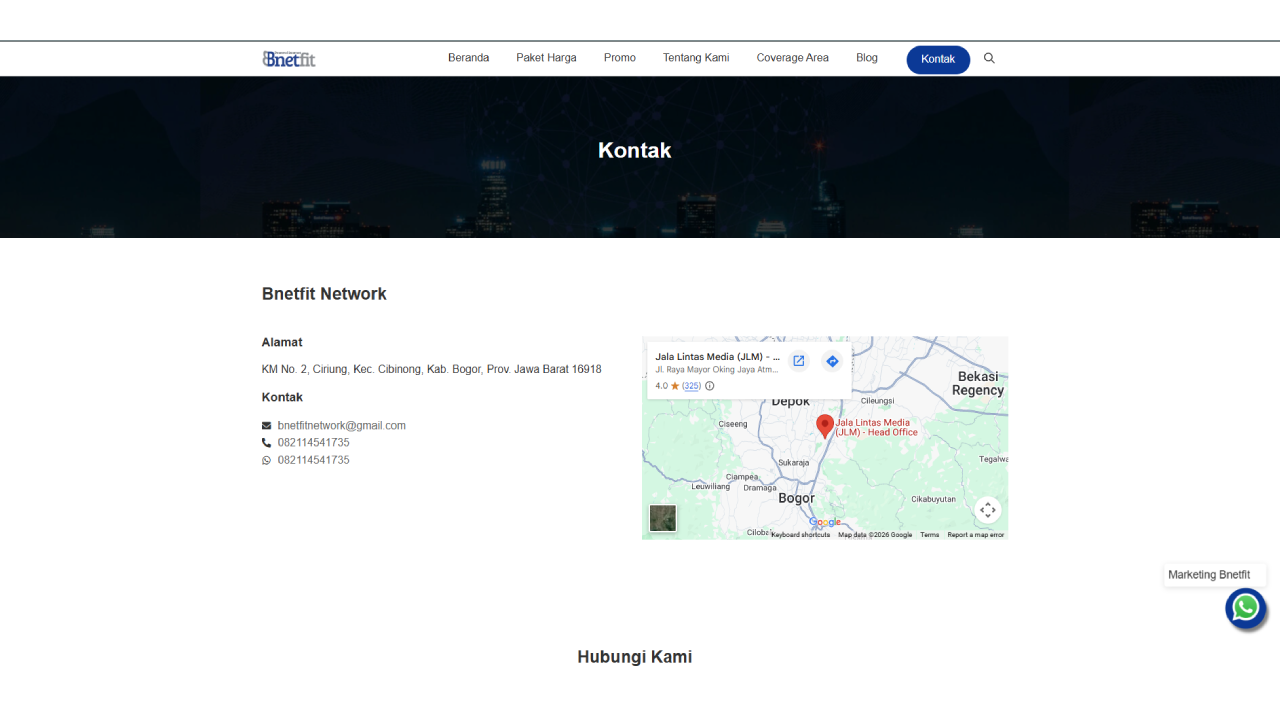Go to Beranda page
This screenshot has height=720, width=1280.
point(468,58)
